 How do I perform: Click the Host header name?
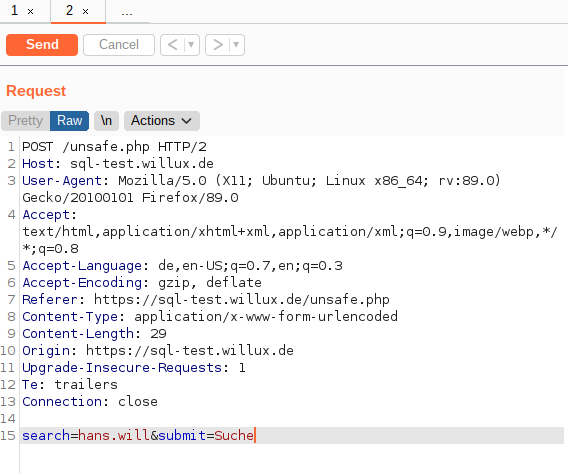click(38, 164)
